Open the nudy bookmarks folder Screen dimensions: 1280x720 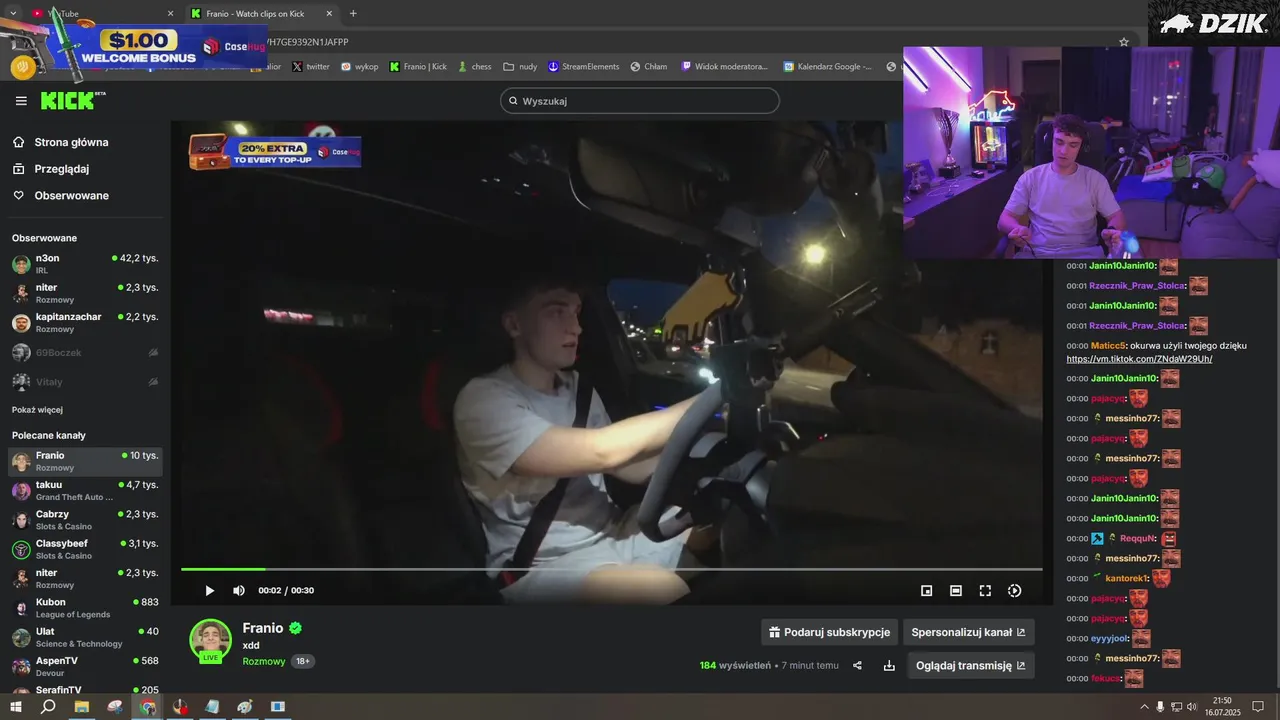point(521,67)
